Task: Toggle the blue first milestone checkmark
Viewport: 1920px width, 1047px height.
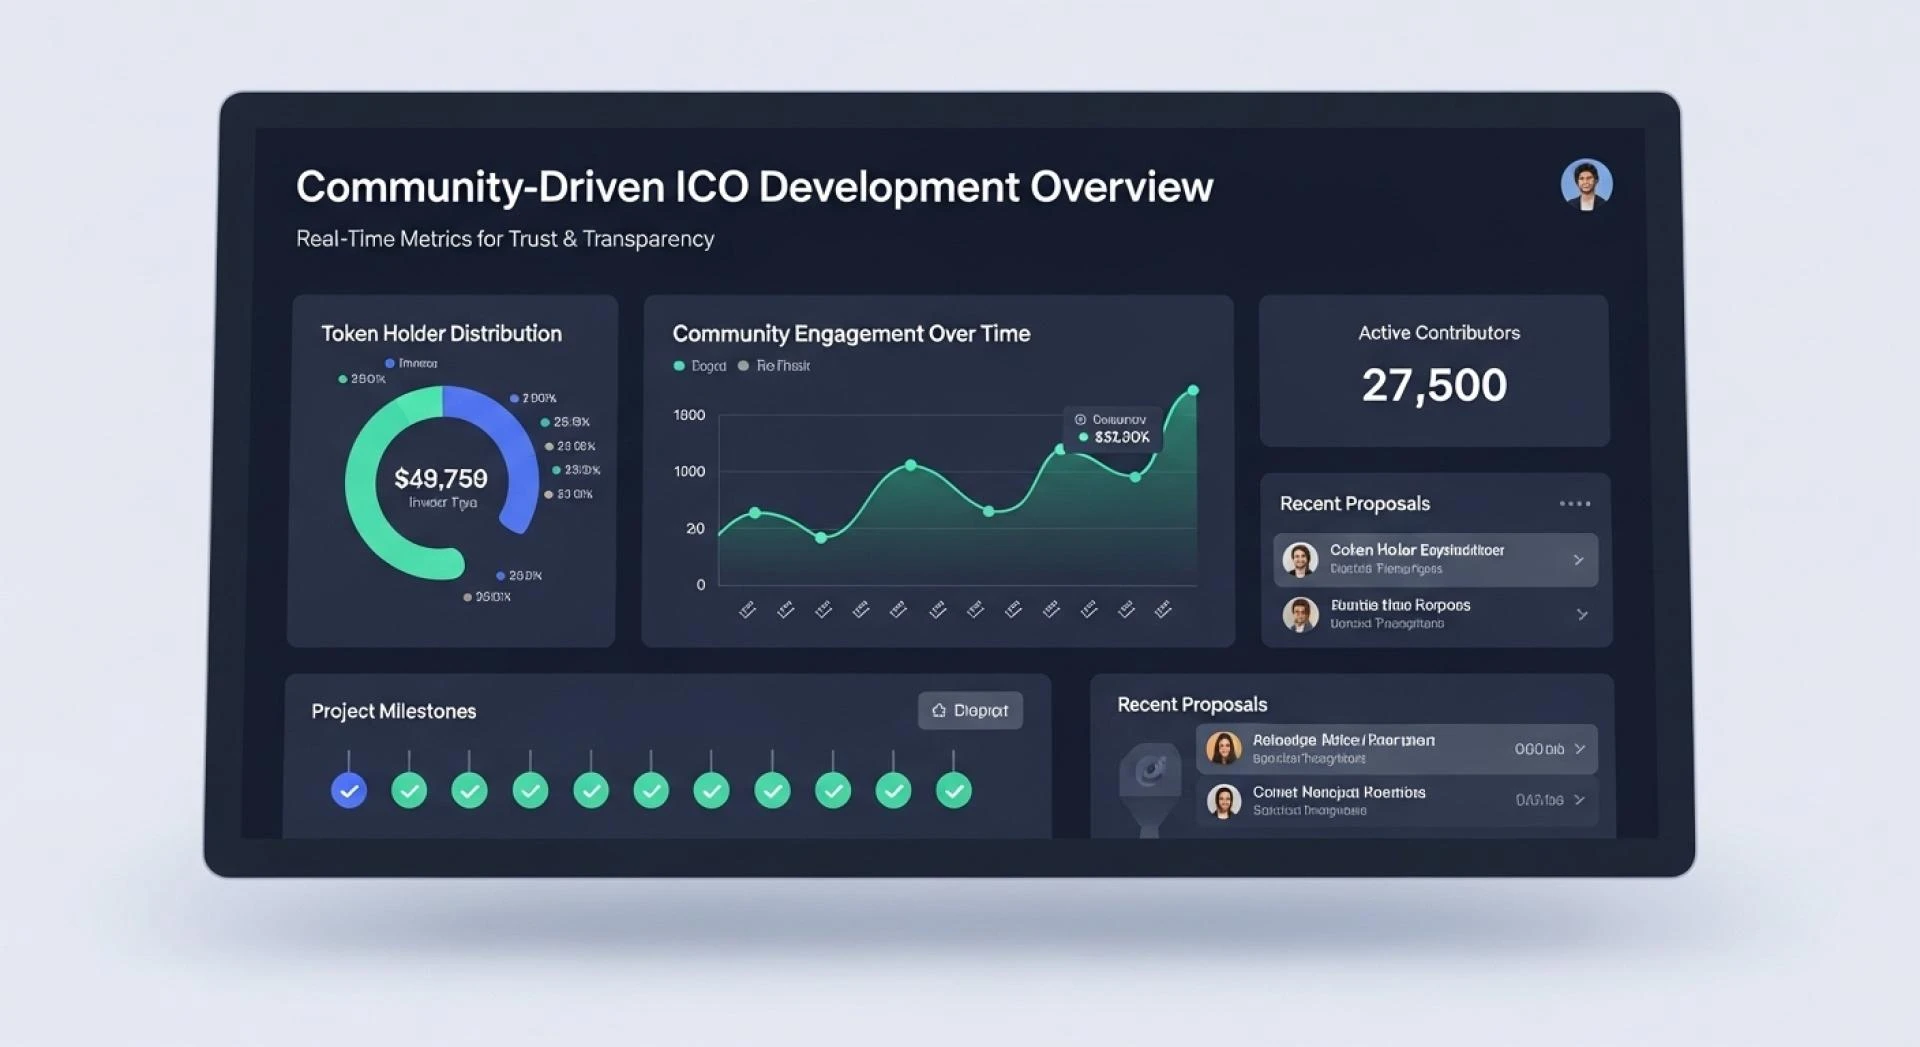Action: 349,790
